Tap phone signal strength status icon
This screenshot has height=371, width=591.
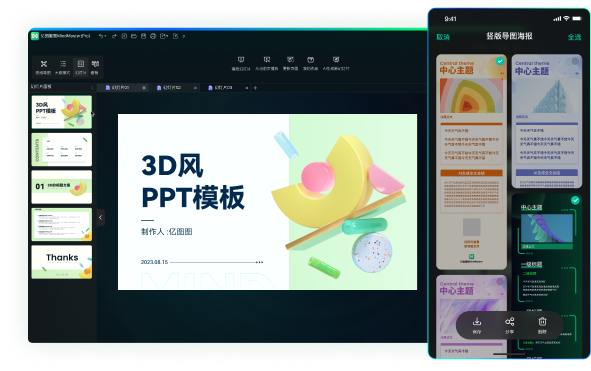(x=557, y=18)
